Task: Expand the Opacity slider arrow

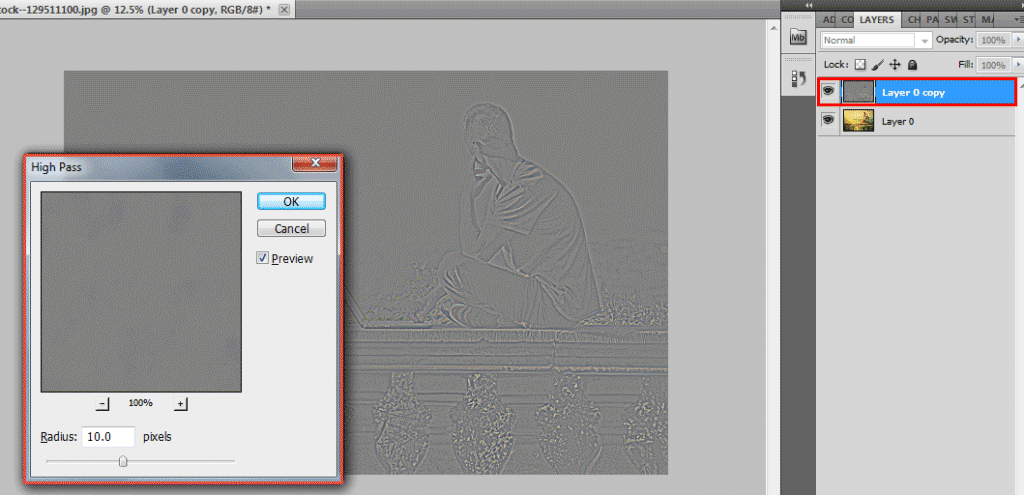Action: (1018, 40)
